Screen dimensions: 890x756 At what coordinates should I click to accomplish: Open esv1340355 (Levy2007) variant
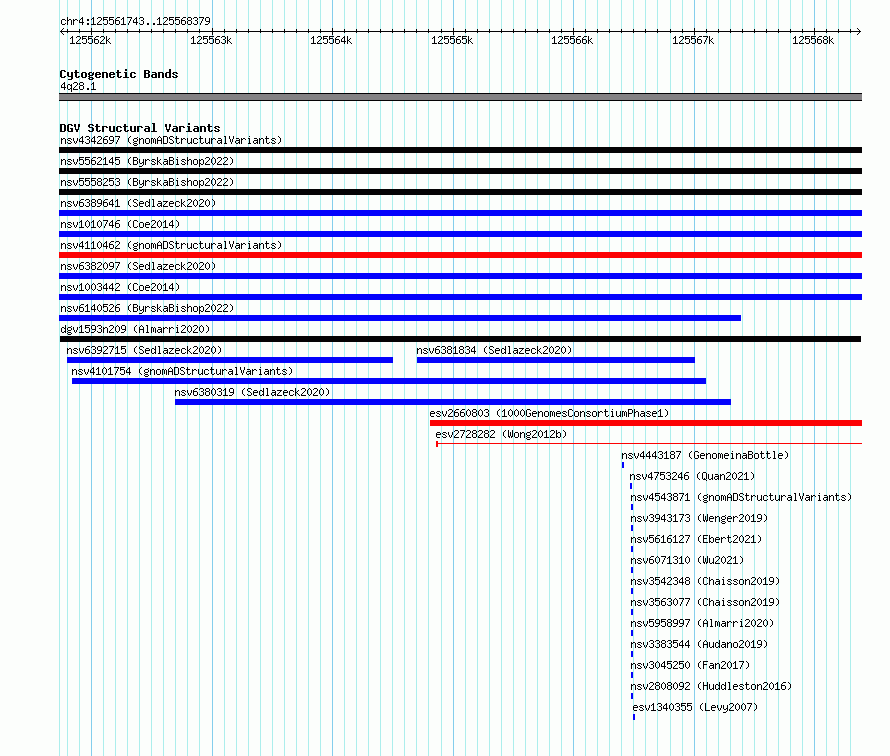695,707
